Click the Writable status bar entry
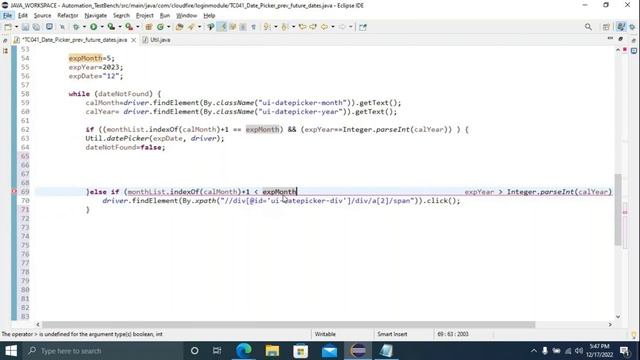This screenshot has height=360, width=640. click(x=325, y=334)
